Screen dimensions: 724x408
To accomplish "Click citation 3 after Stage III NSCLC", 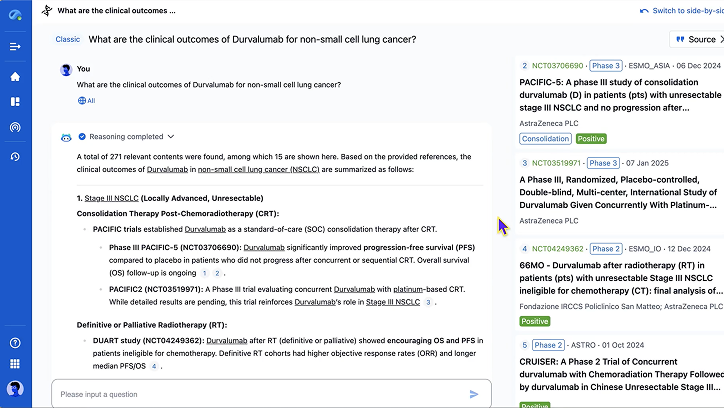I will click(x=428, y=302).
